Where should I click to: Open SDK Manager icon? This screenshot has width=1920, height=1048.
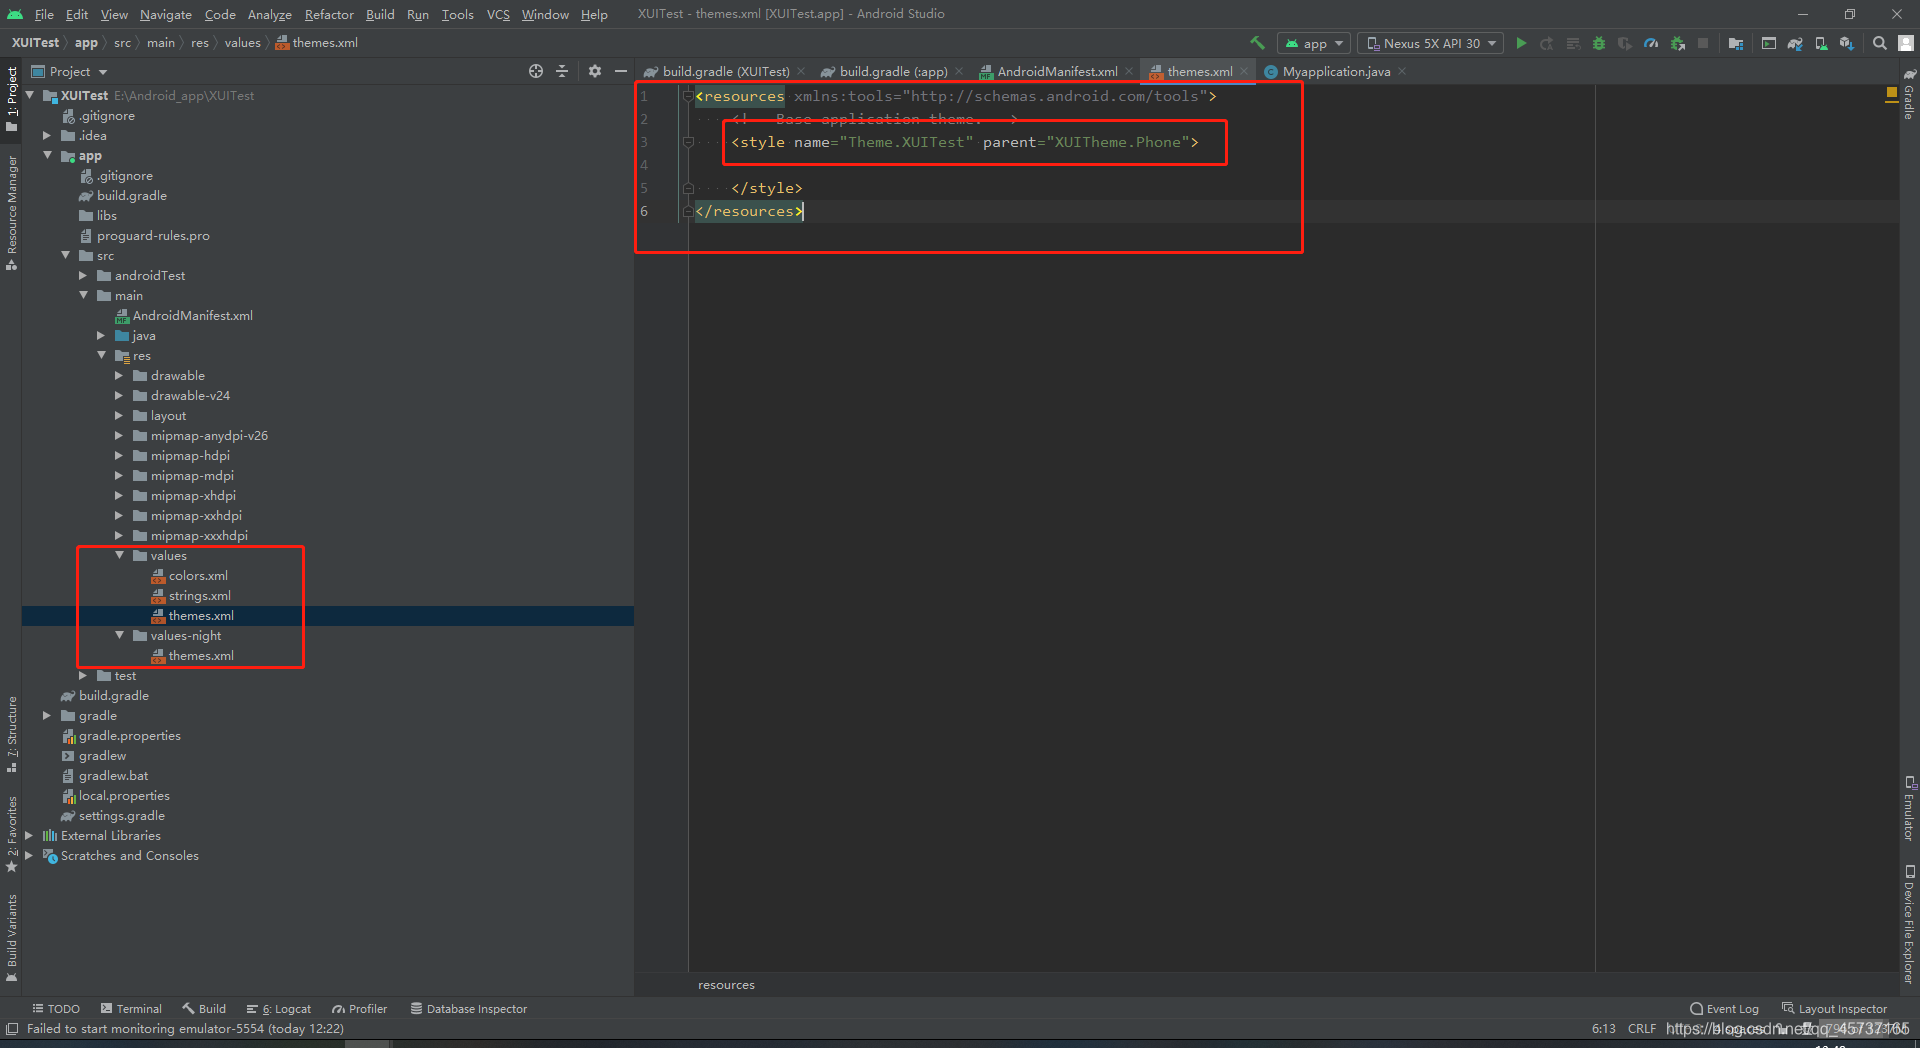coord(1847,43)
